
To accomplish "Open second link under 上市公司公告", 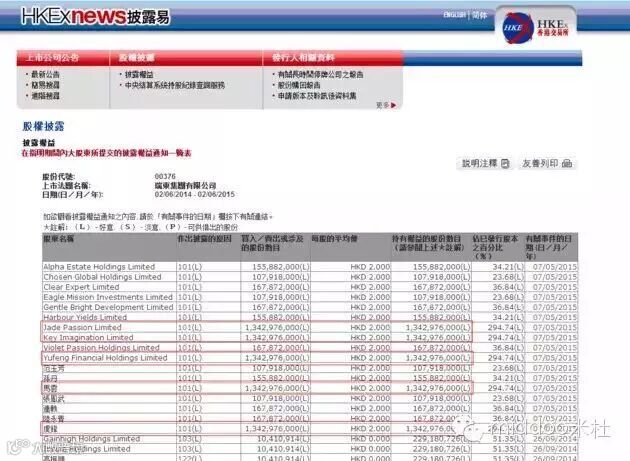I will point(45,85).
